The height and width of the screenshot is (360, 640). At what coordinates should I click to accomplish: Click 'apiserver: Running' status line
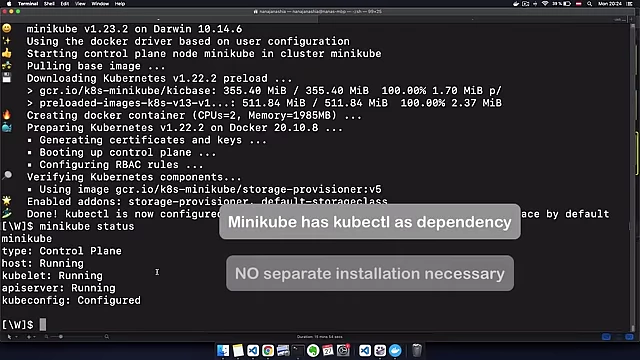tap(58, 288)
